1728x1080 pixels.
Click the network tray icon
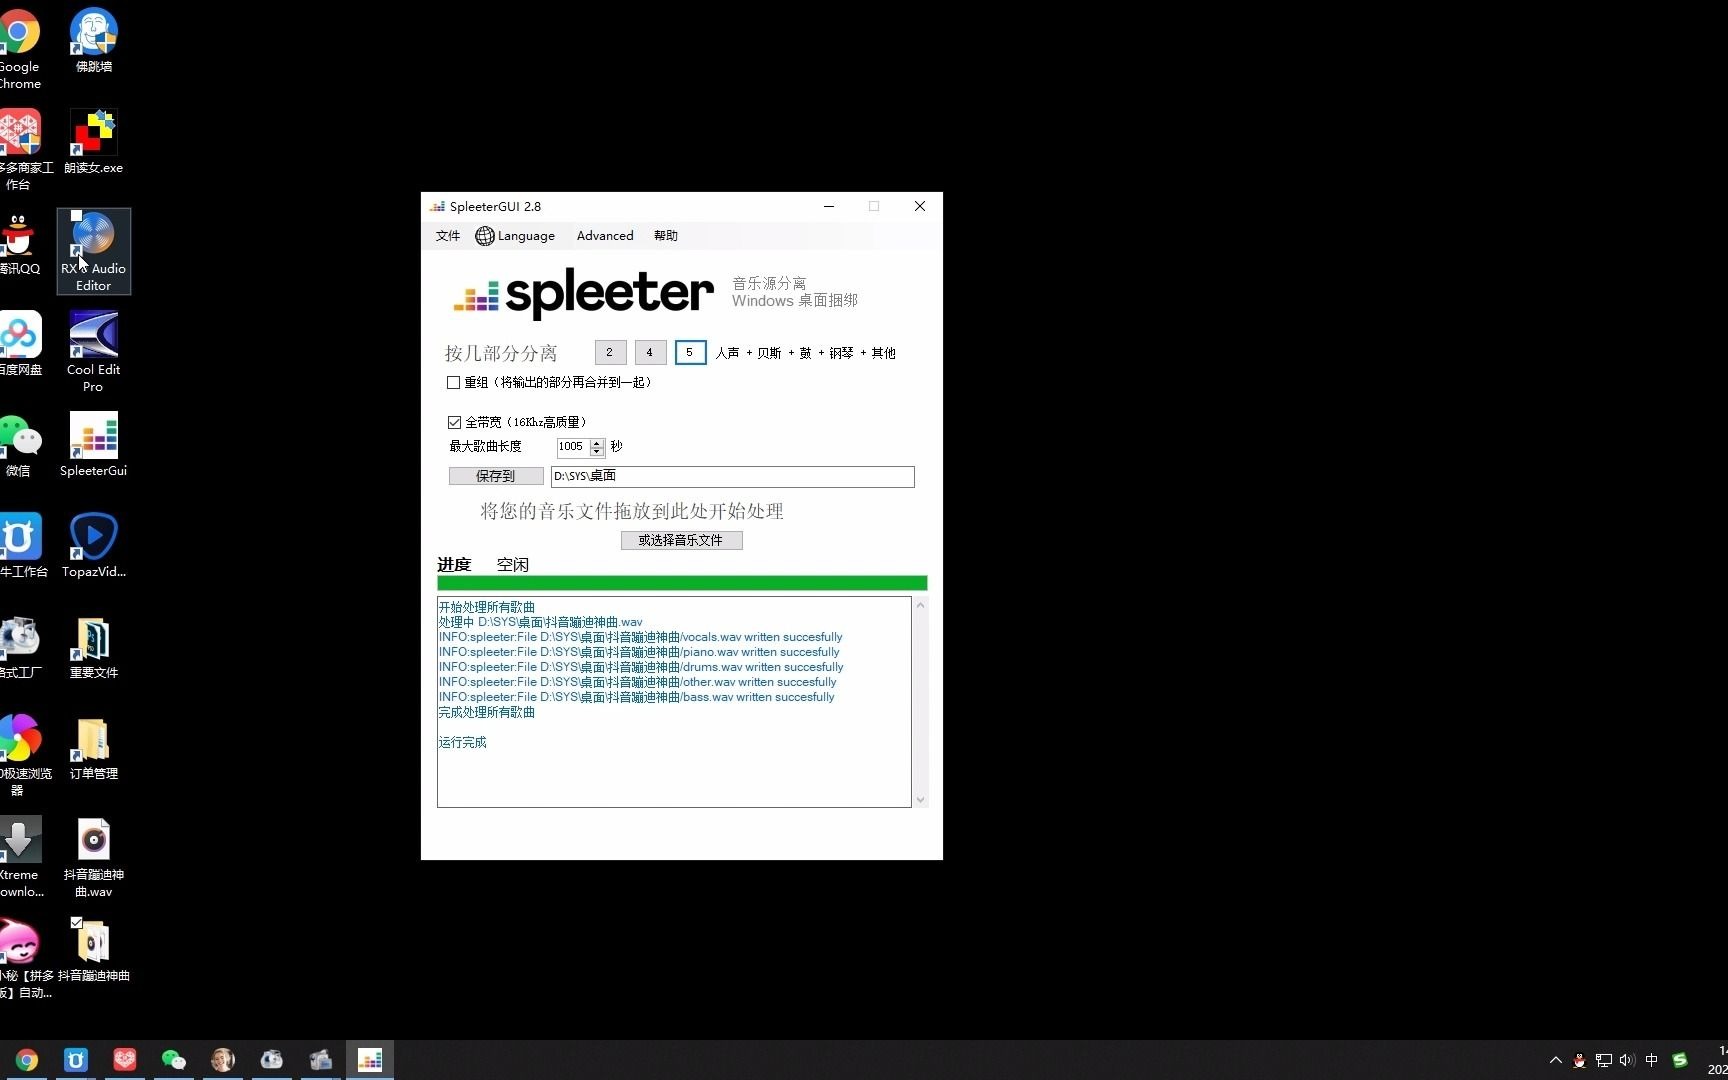coord(1603,1060)
